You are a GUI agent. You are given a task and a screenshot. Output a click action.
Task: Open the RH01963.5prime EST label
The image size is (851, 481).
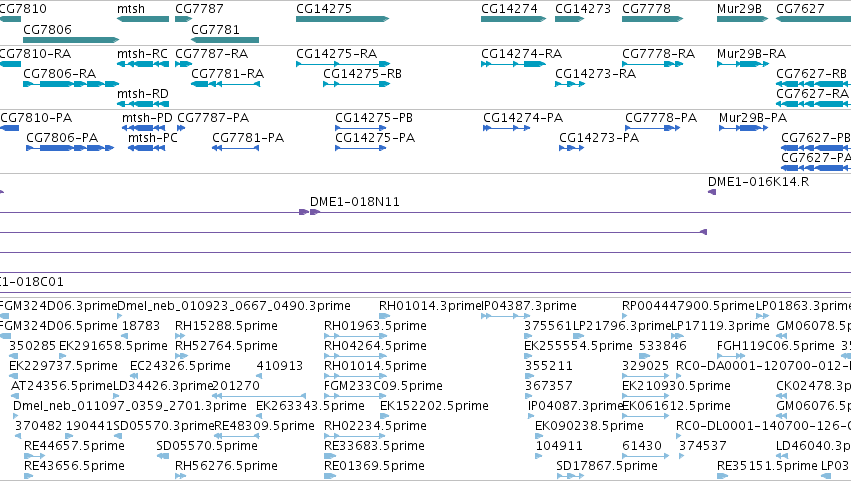coord(376,326)
